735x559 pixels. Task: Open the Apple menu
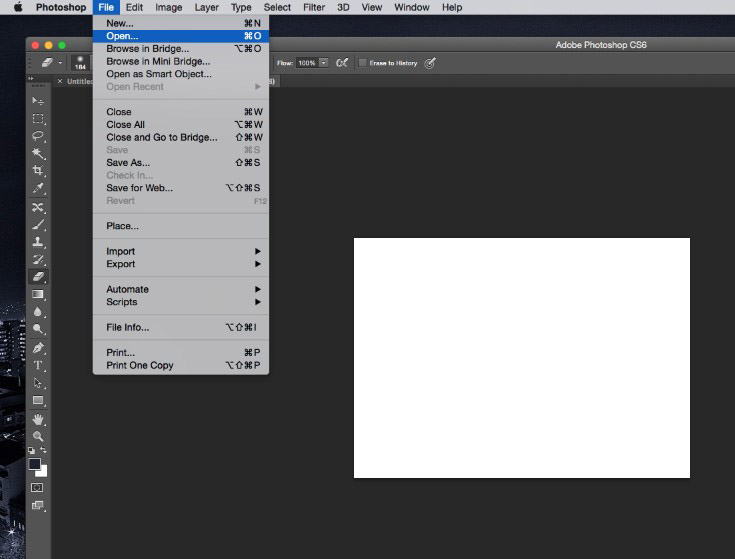17,7
